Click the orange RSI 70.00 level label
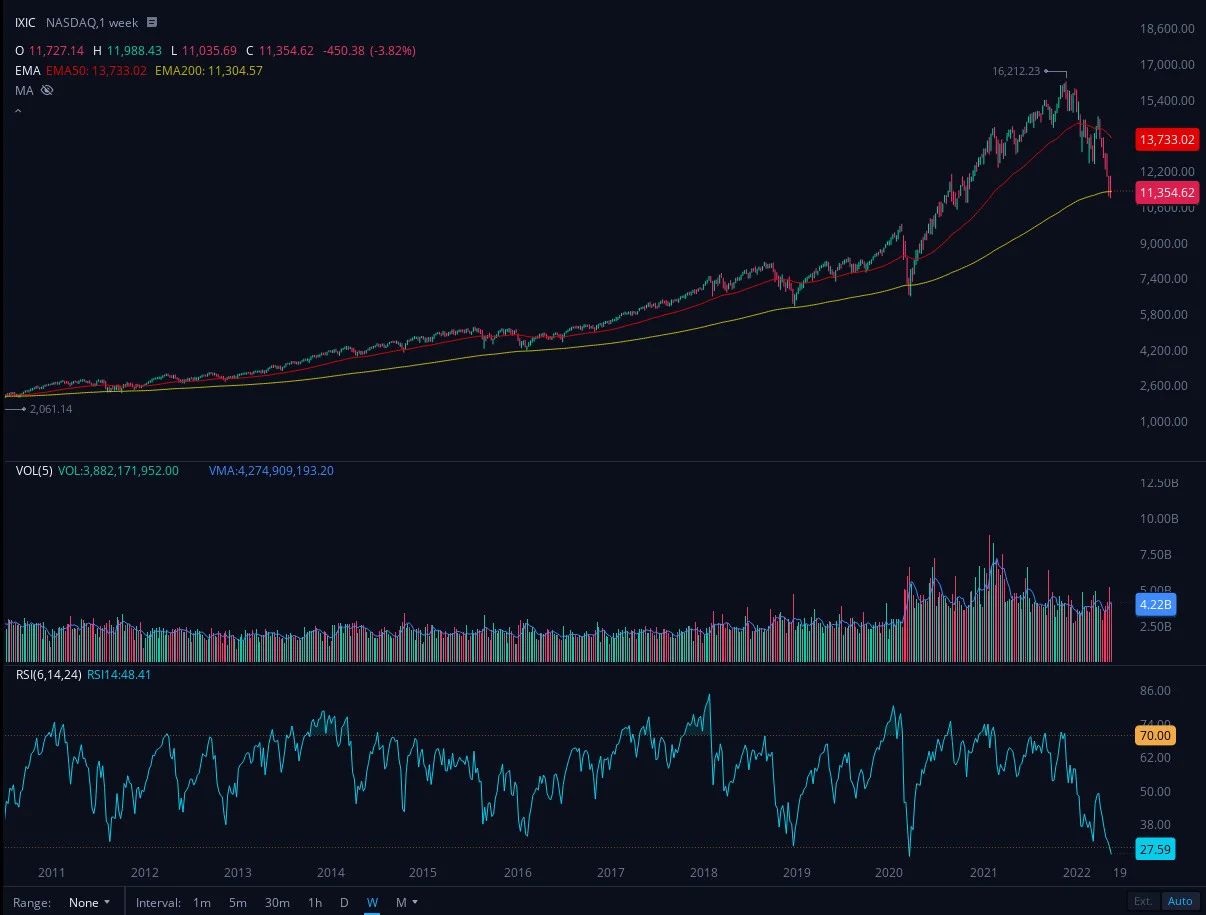The image size is (1206, 915). tap(1155, 735)
